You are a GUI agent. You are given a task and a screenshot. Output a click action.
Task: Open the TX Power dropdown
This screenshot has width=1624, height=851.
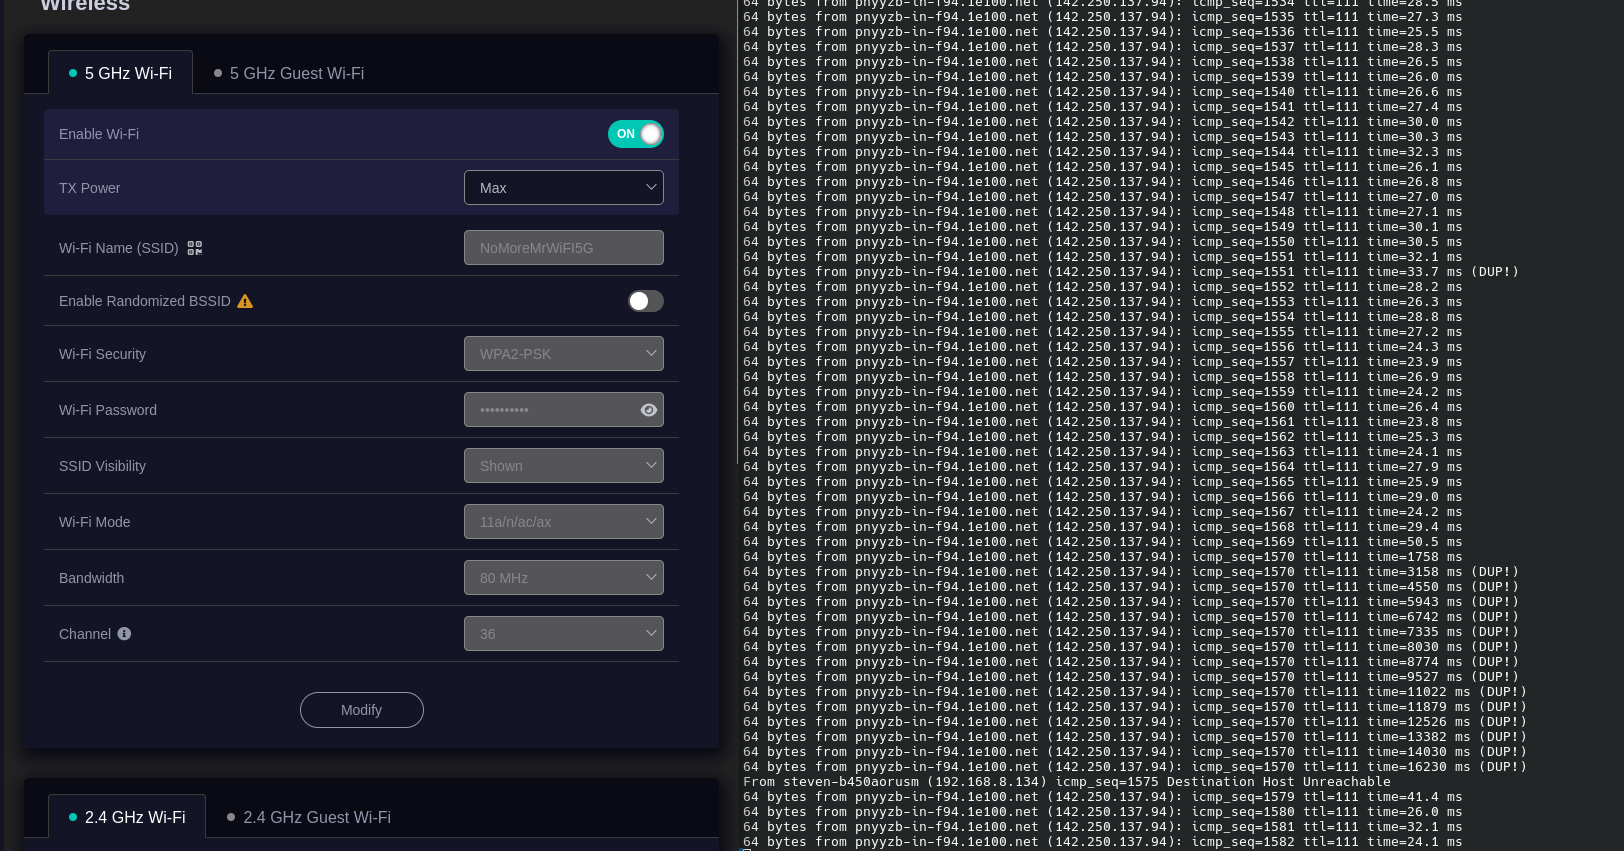pos(563,188)
